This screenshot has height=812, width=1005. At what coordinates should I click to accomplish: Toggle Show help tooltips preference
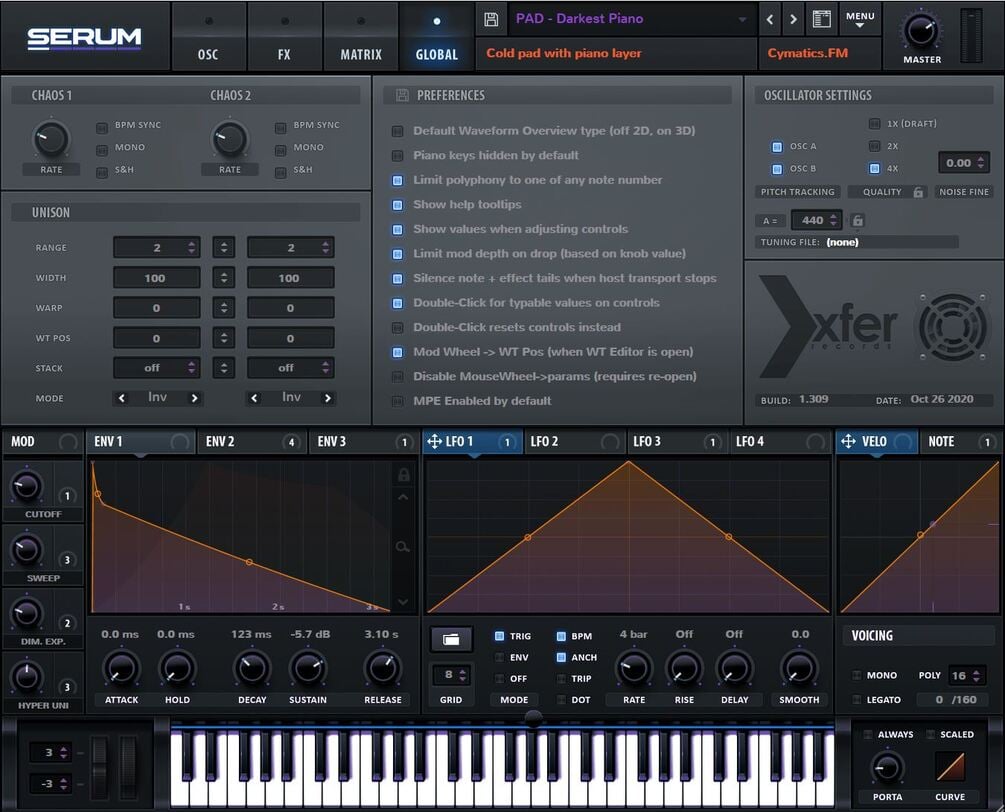point(397,205)
